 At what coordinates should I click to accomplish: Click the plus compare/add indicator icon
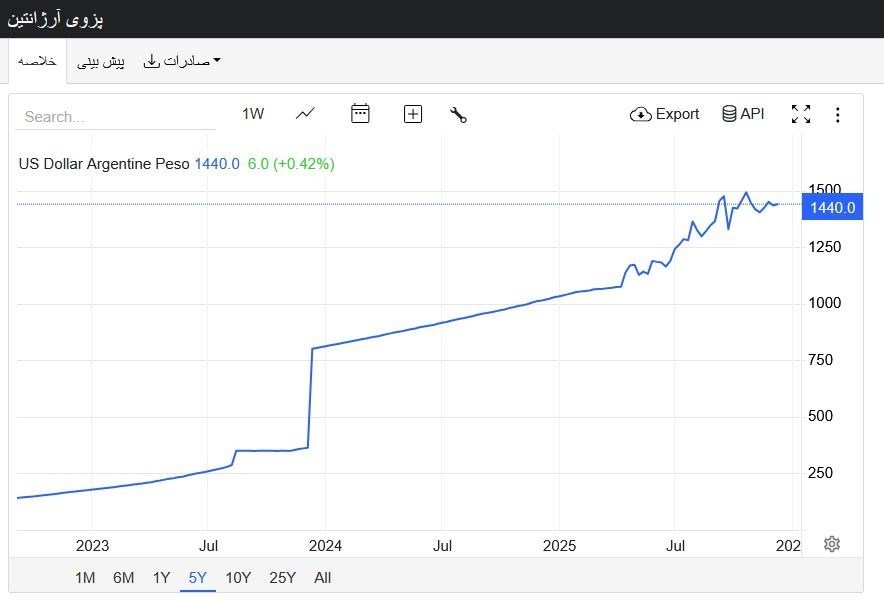pos(412,114)
